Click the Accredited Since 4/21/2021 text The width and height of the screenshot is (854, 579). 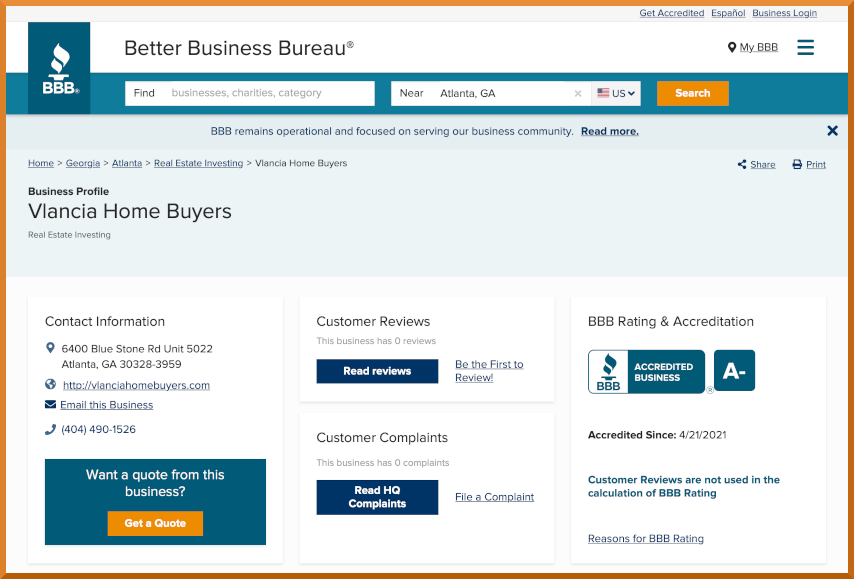(x=657, y=435)
